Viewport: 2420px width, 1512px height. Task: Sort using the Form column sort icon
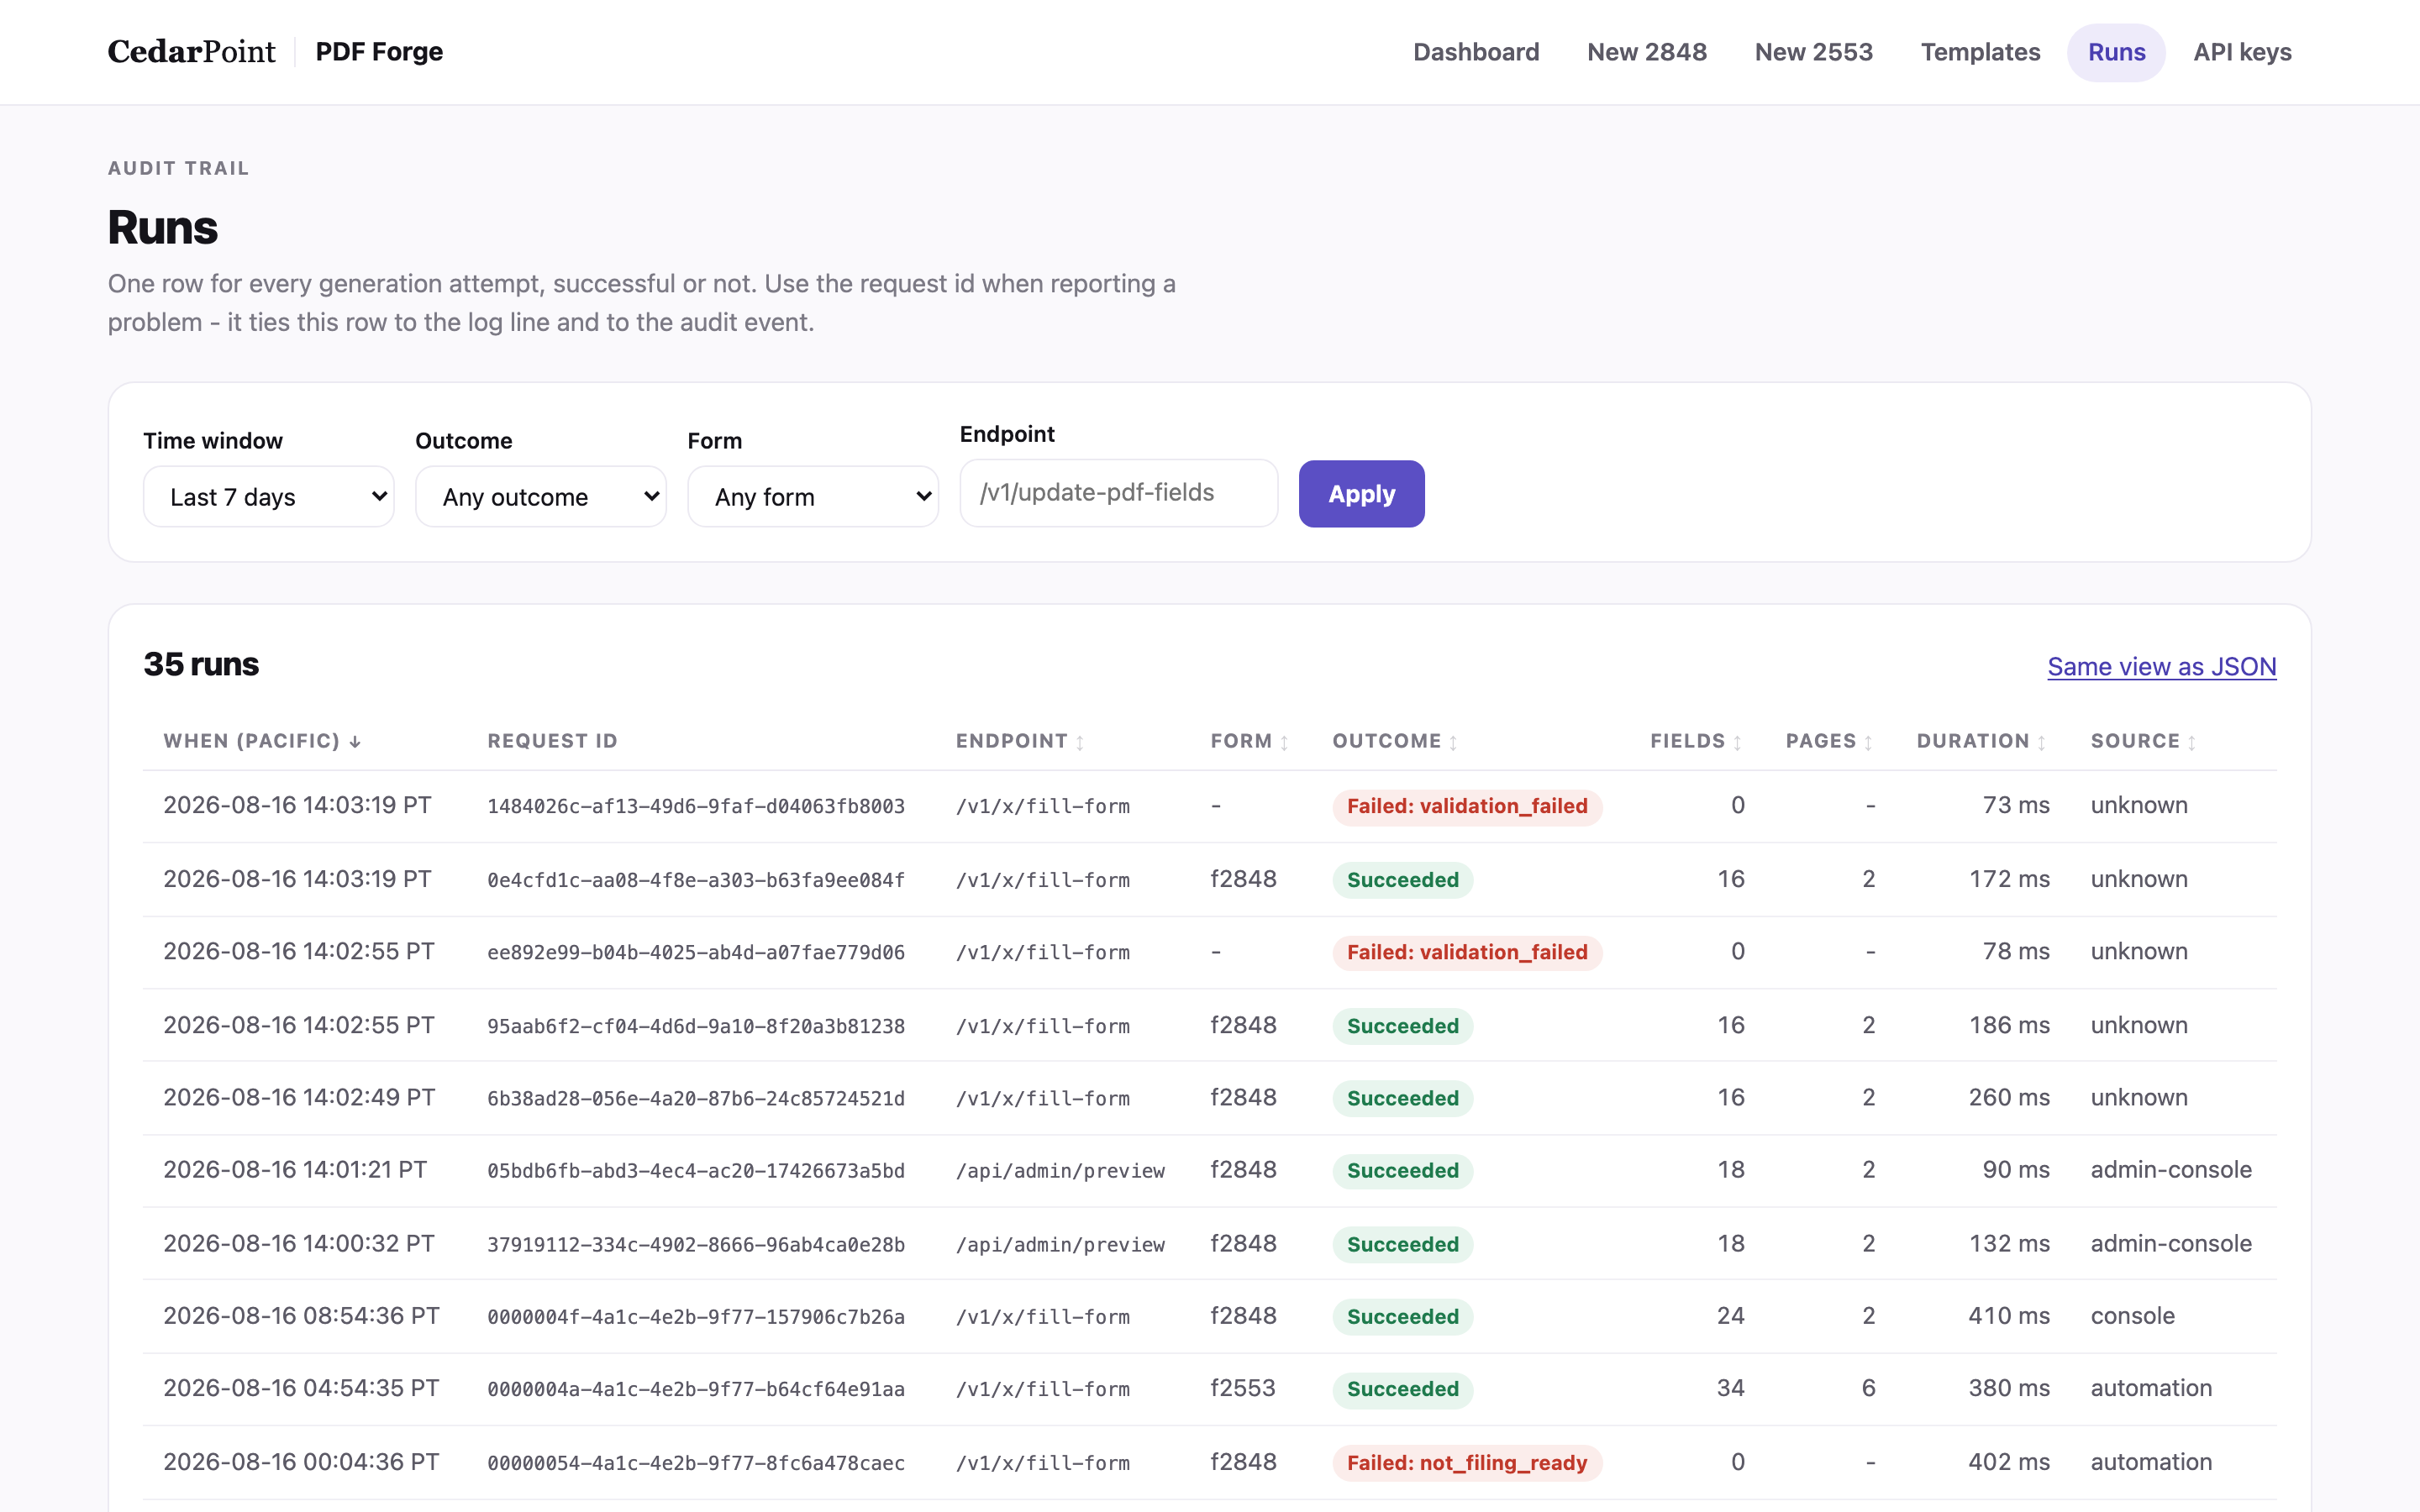point(1284,742)
